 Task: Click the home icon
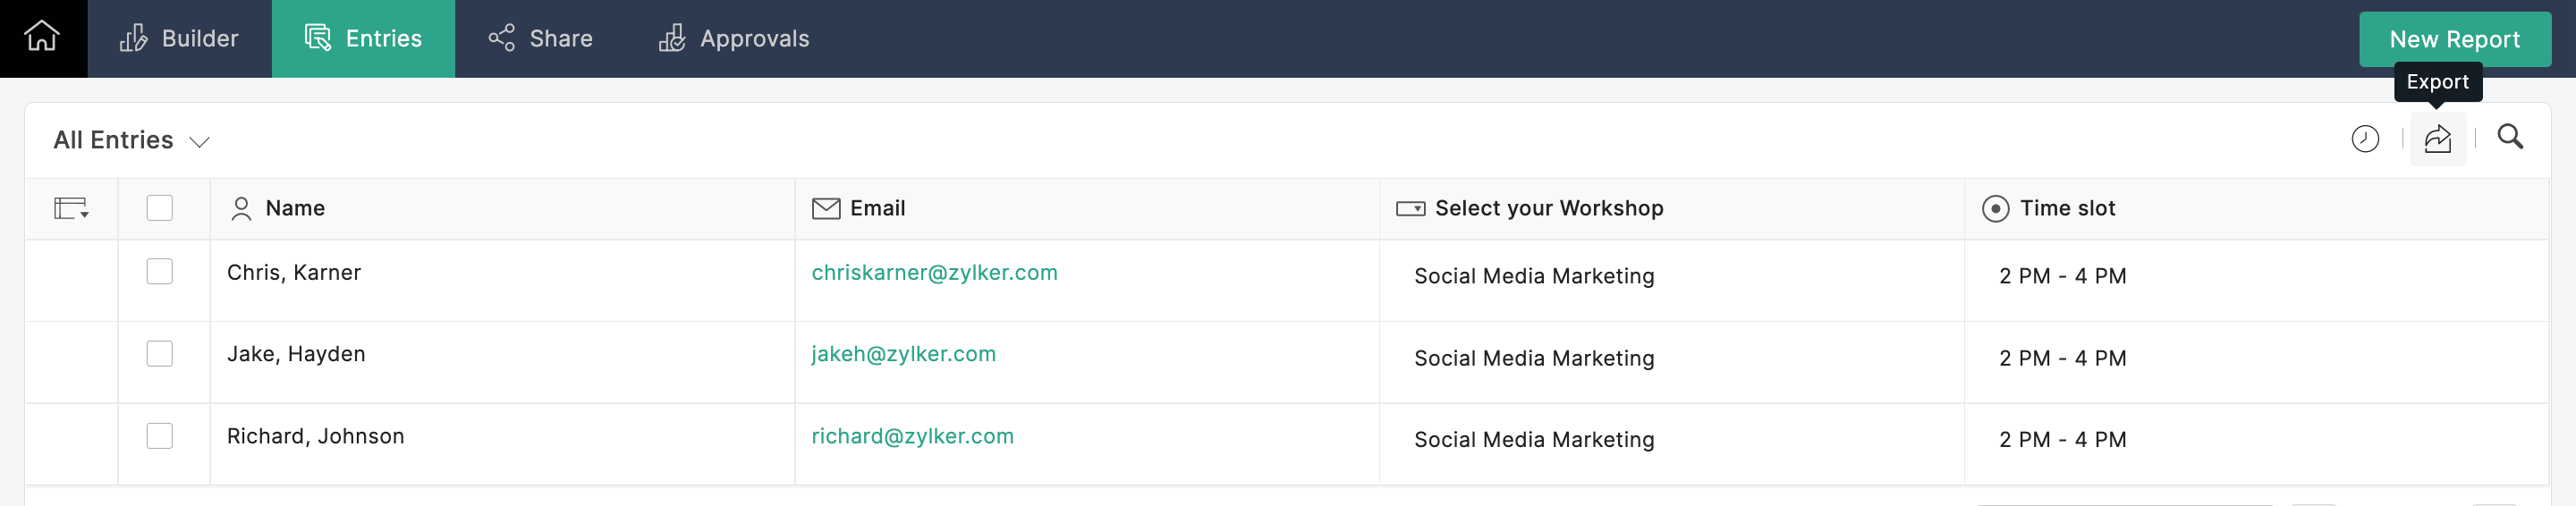(42, 37)
